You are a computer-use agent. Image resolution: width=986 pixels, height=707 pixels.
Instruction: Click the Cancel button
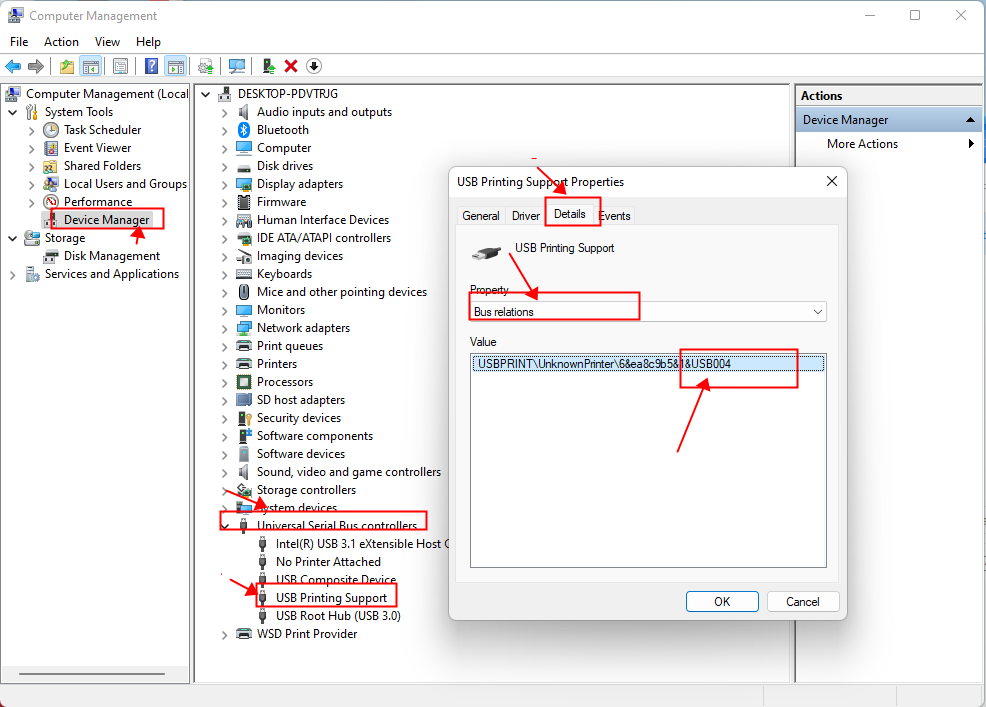point(803,601)
